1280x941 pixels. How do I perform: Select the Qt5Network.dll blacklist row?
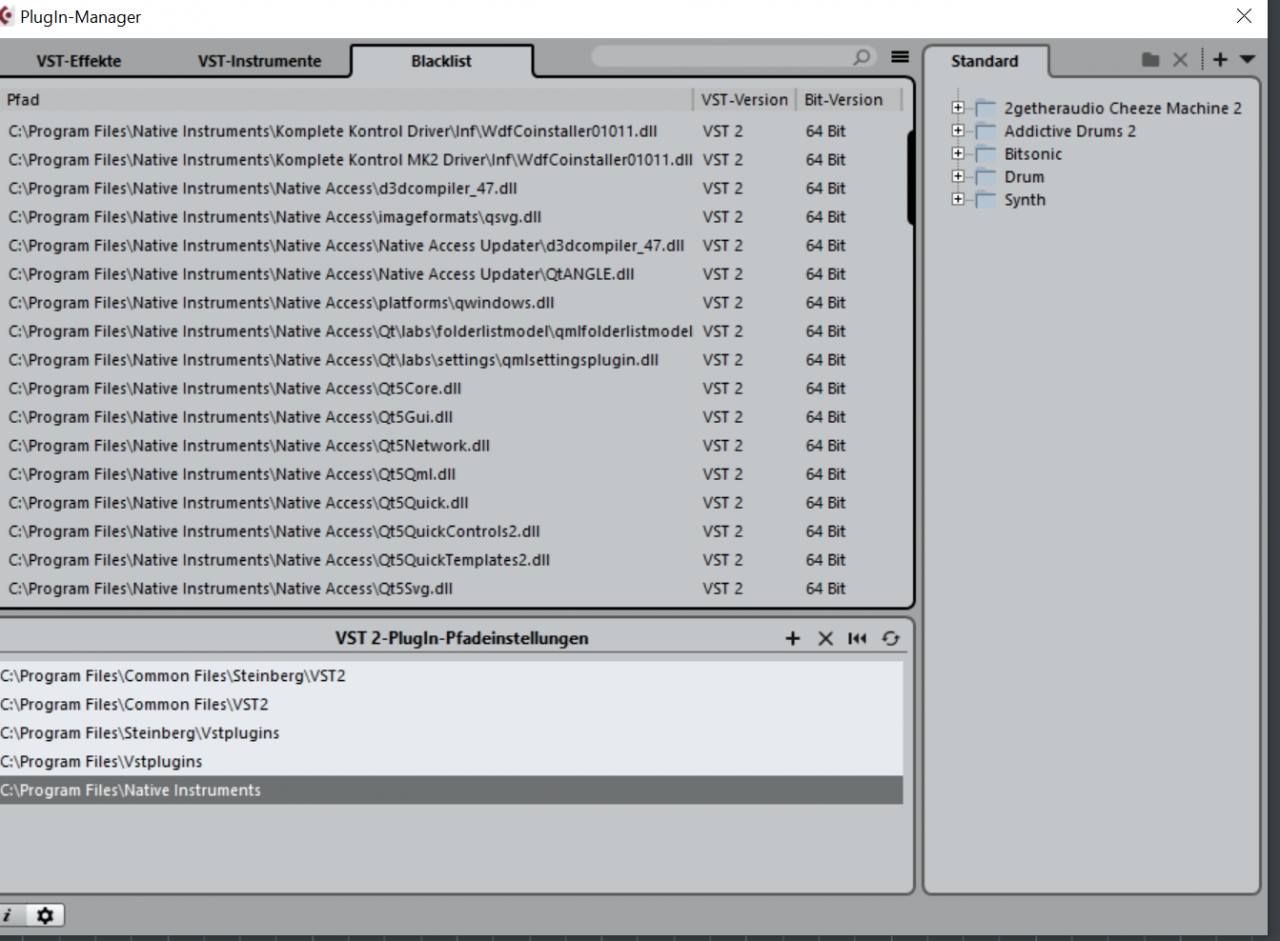(x=451, y=446)
